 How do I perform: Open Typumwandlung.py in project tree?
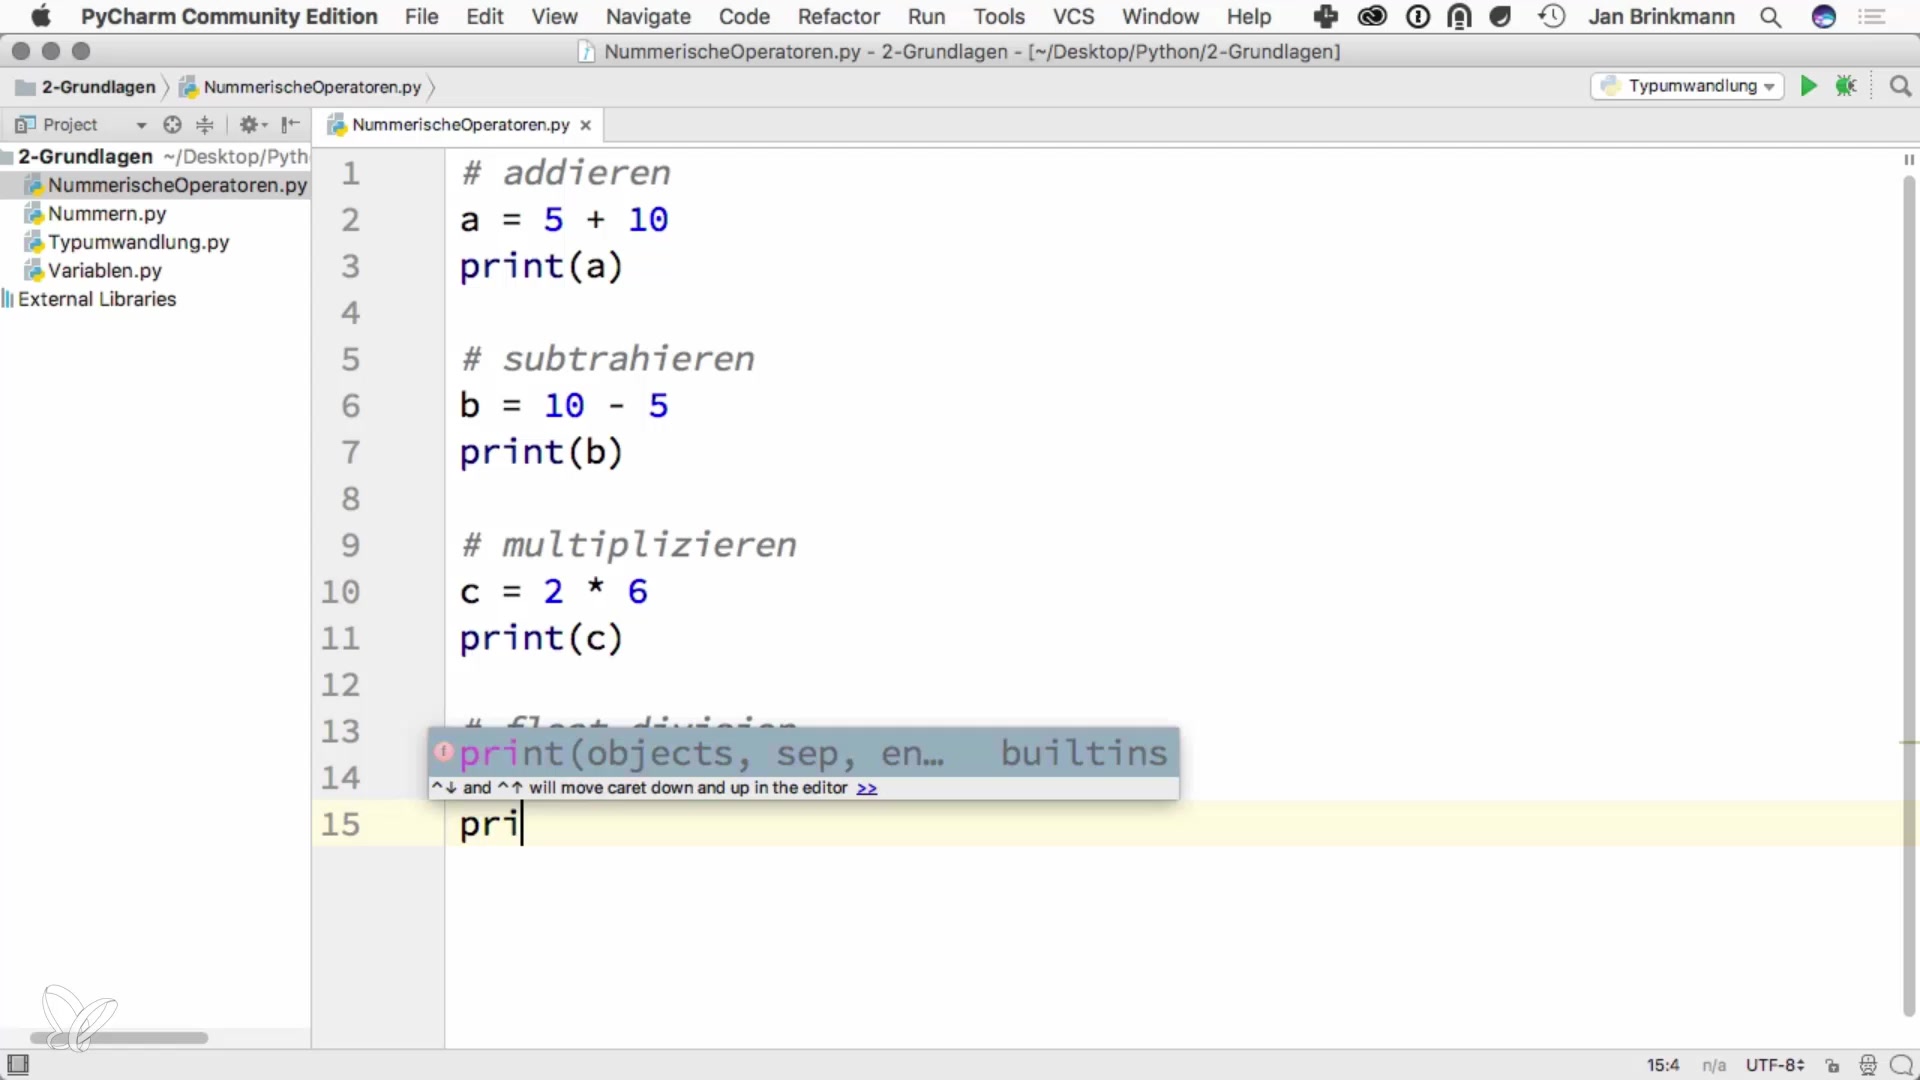(x=138, y=242)
